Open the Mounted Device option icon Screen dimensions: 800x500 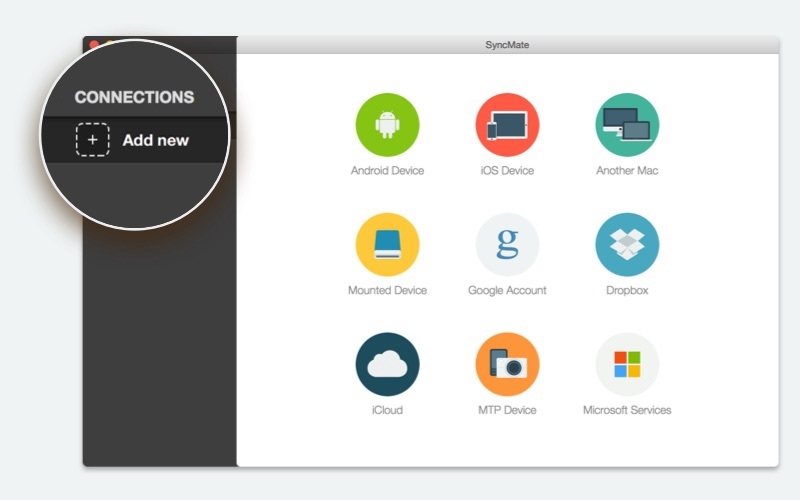pyautogui.click(x=387, y=244)
